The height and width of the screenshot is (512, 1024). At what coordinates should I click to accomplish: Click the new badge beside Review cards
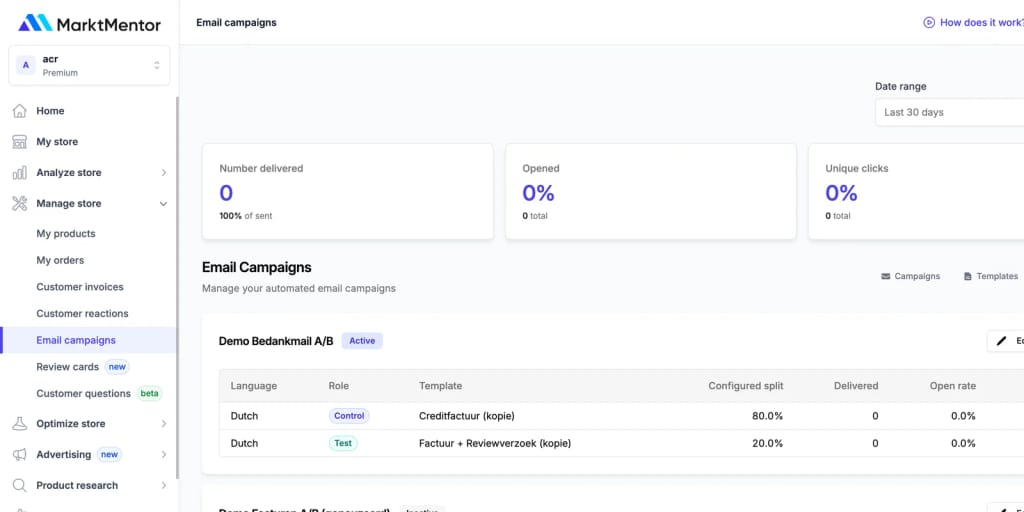[117, 367]
